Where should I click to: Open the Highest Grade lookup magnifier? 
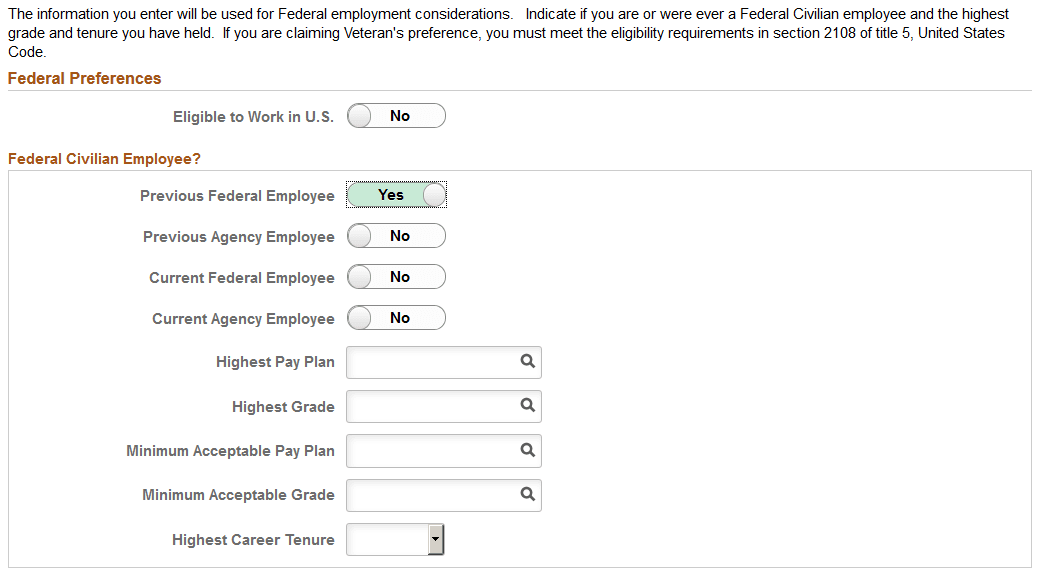[x=528, y=406]
